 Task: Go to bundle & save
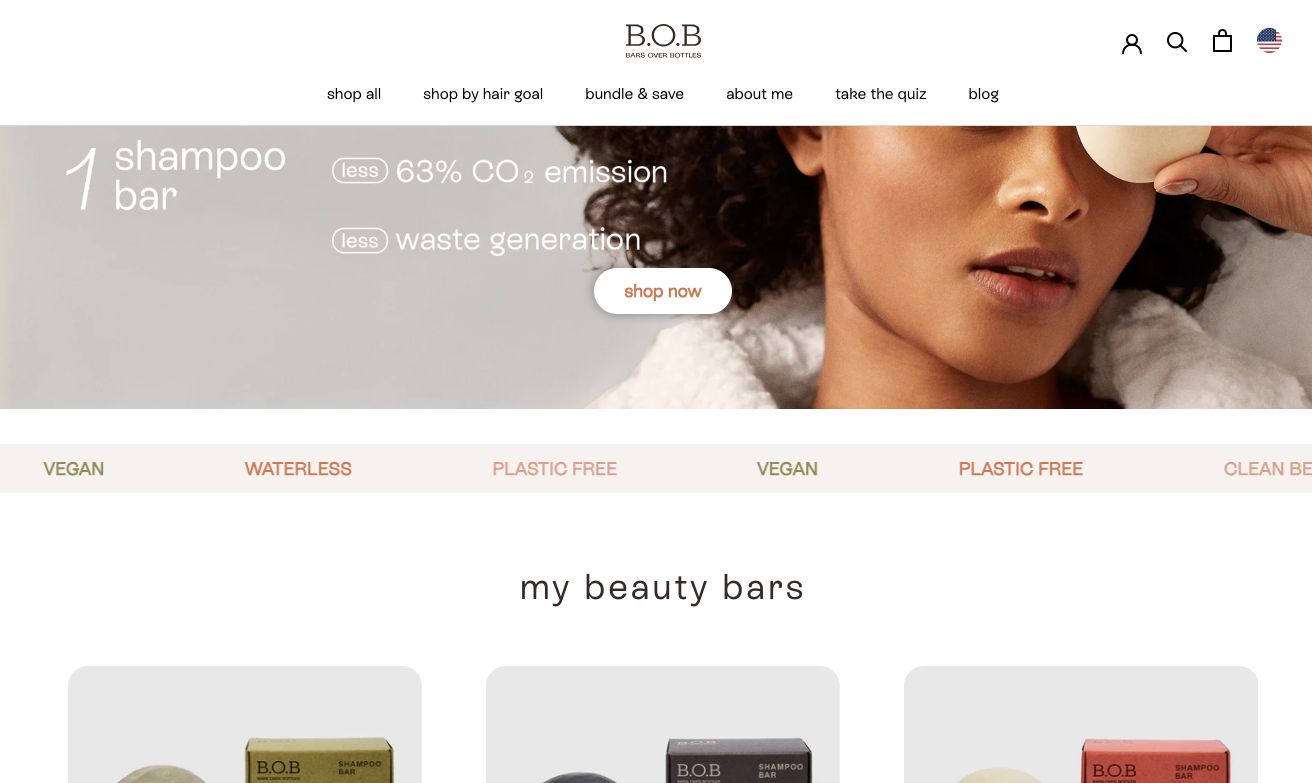tap(634, 94)
